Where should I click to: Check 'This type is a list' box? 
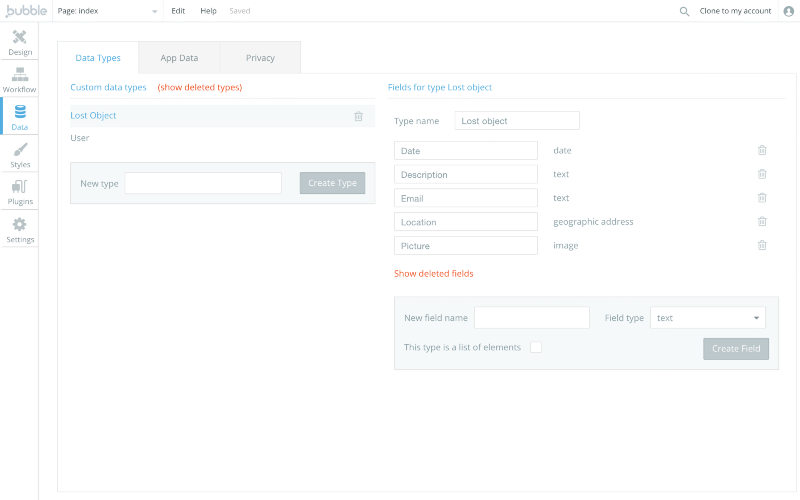(536, 347)
